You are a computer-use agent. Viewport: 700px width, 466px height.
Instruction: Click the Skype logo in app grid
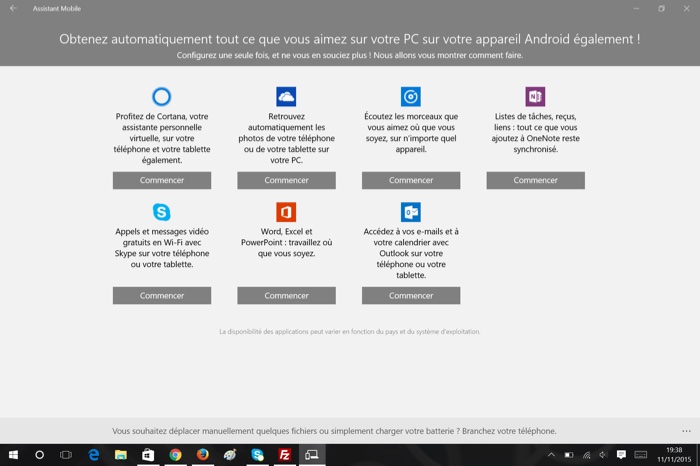click(x=162, y=212)
